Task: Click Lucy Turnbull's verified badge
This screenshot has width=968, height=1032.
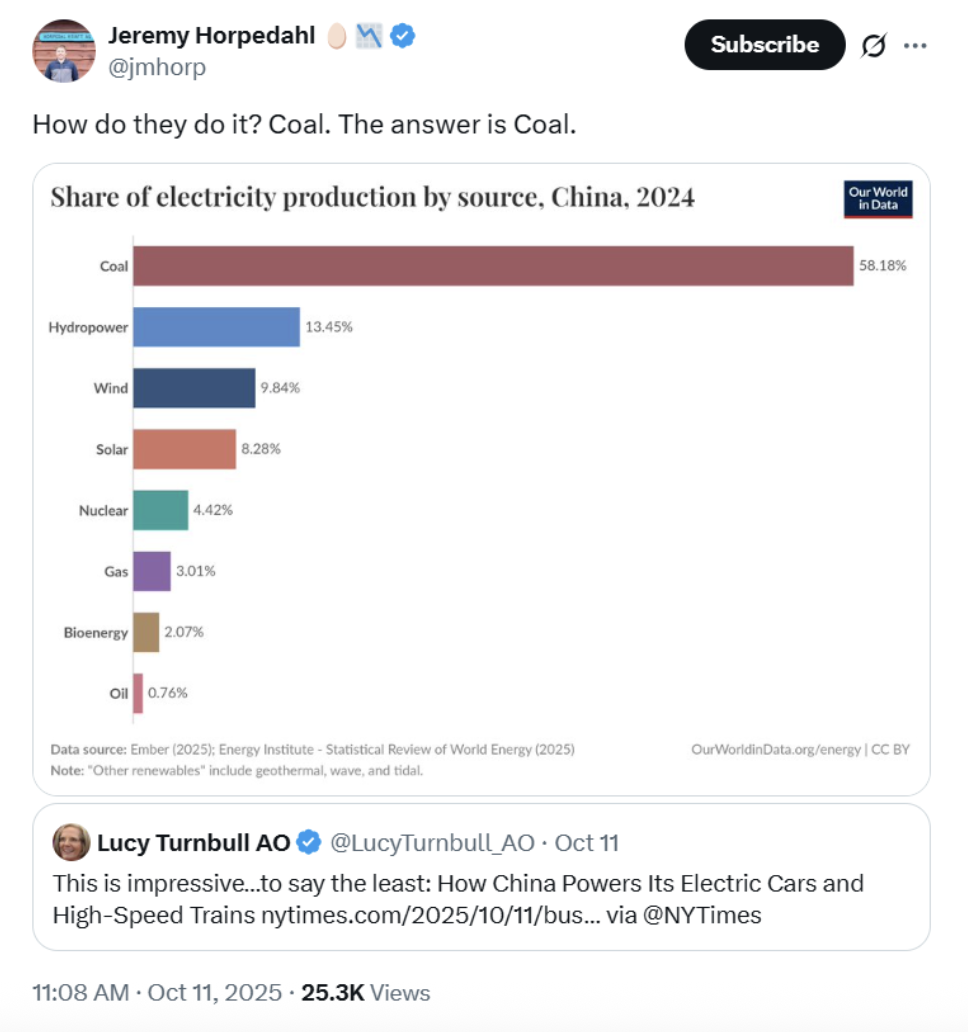Action: (x=309, y=843)
